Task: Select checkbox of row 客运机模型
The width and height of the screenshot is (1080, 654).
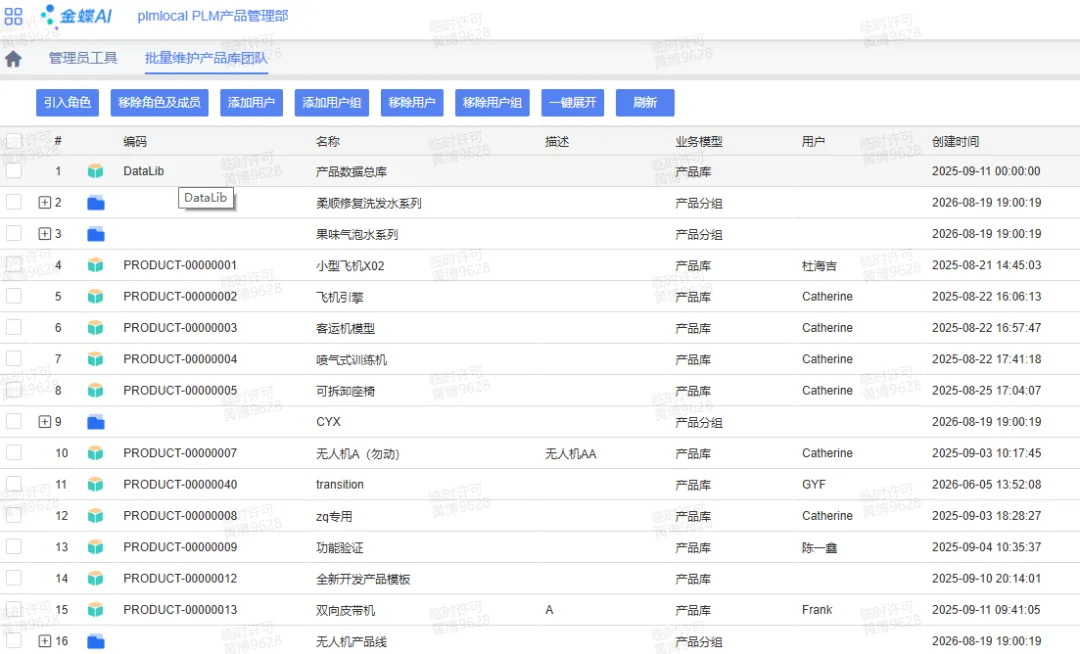Action: [x=14, y=327]
